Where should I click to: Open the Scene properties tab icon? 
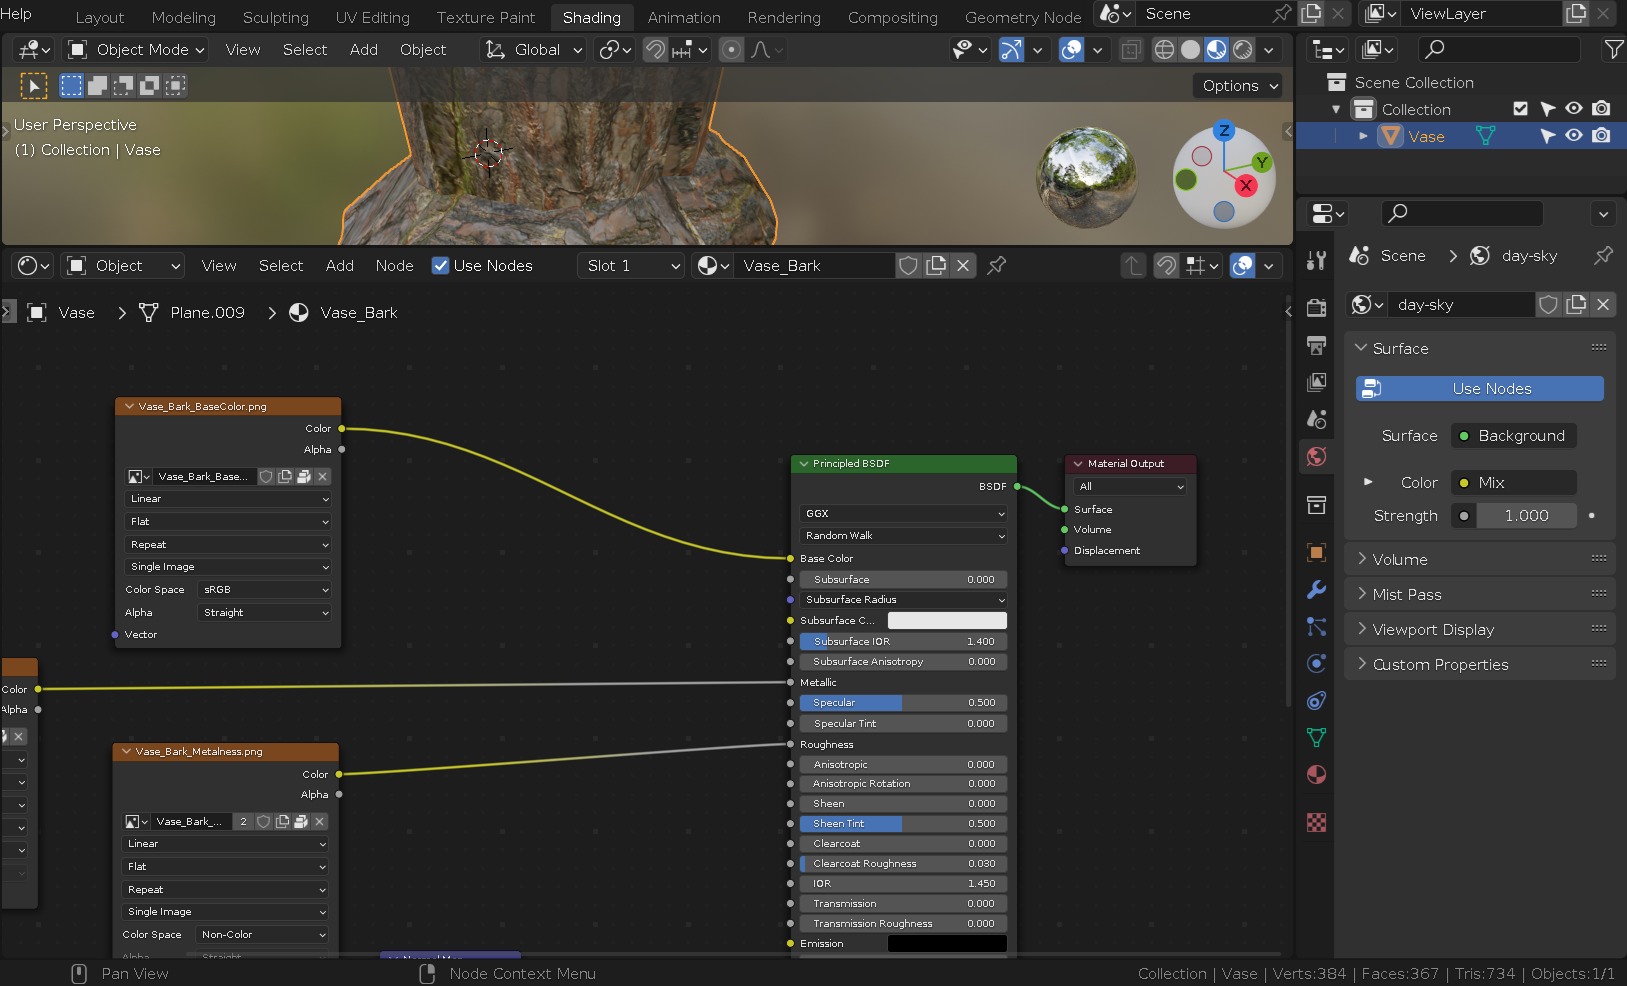[x=1316, y=419]
